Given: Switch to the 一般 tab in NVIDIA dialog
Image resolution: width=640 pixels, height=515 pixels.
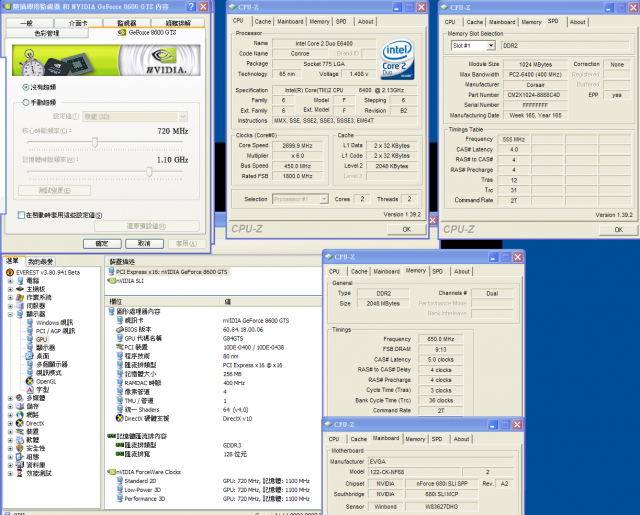Looking at the screenshot, I should (29, 23).
